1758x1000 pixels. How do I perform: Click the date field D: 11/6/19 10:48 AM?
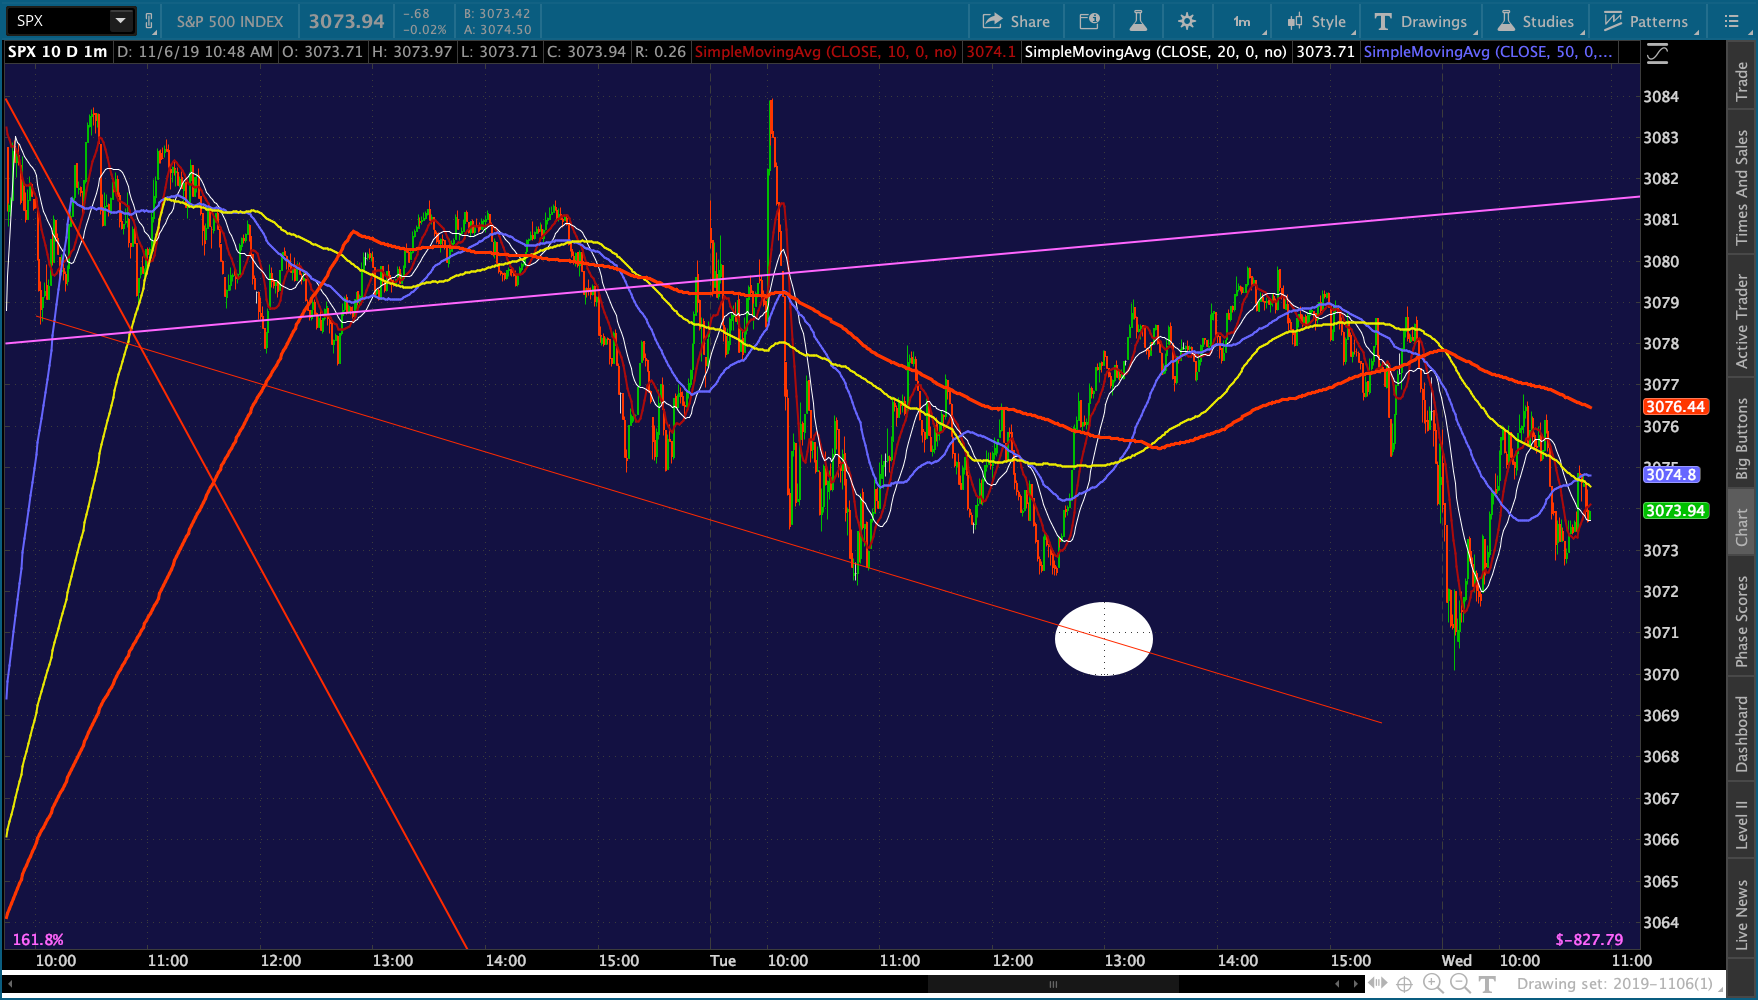[x=194, y=51]
